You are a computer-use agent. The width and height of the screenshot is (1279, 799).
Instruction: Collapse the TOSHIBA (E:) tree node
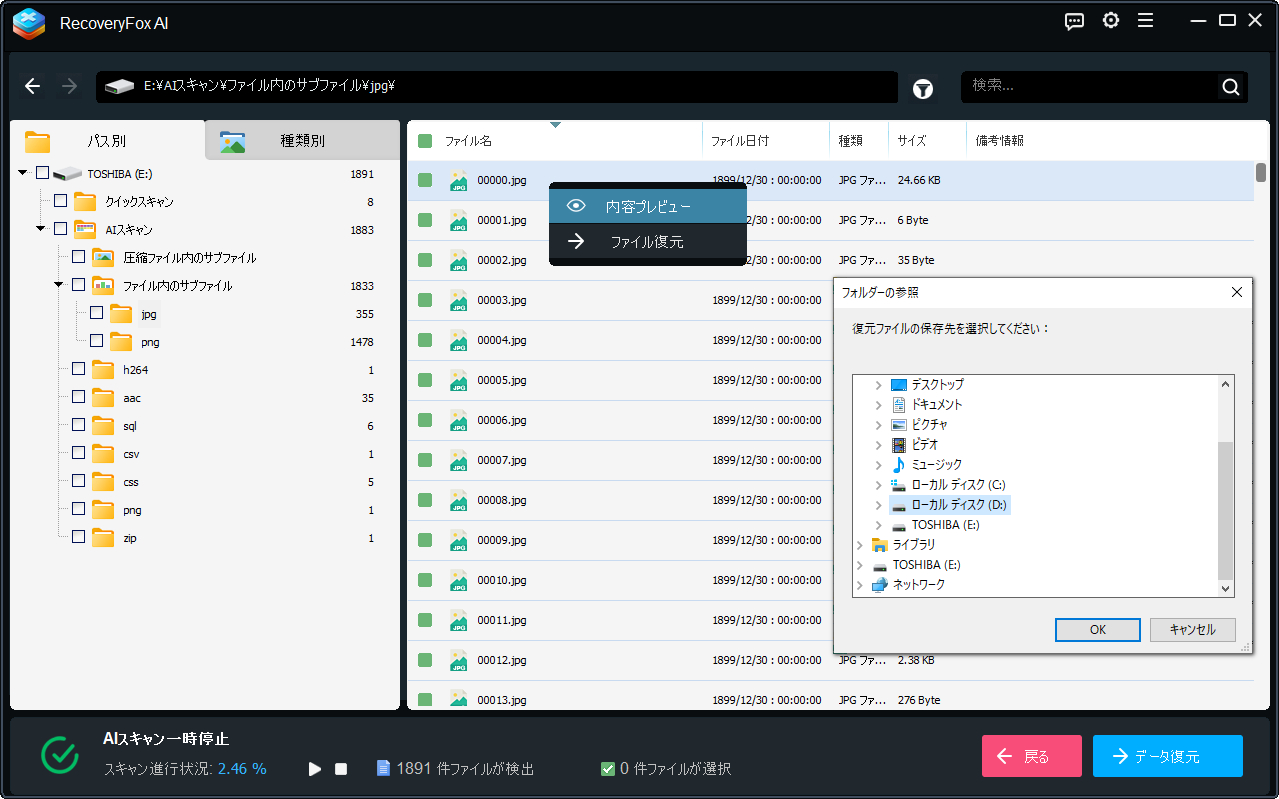pos(23,173)
